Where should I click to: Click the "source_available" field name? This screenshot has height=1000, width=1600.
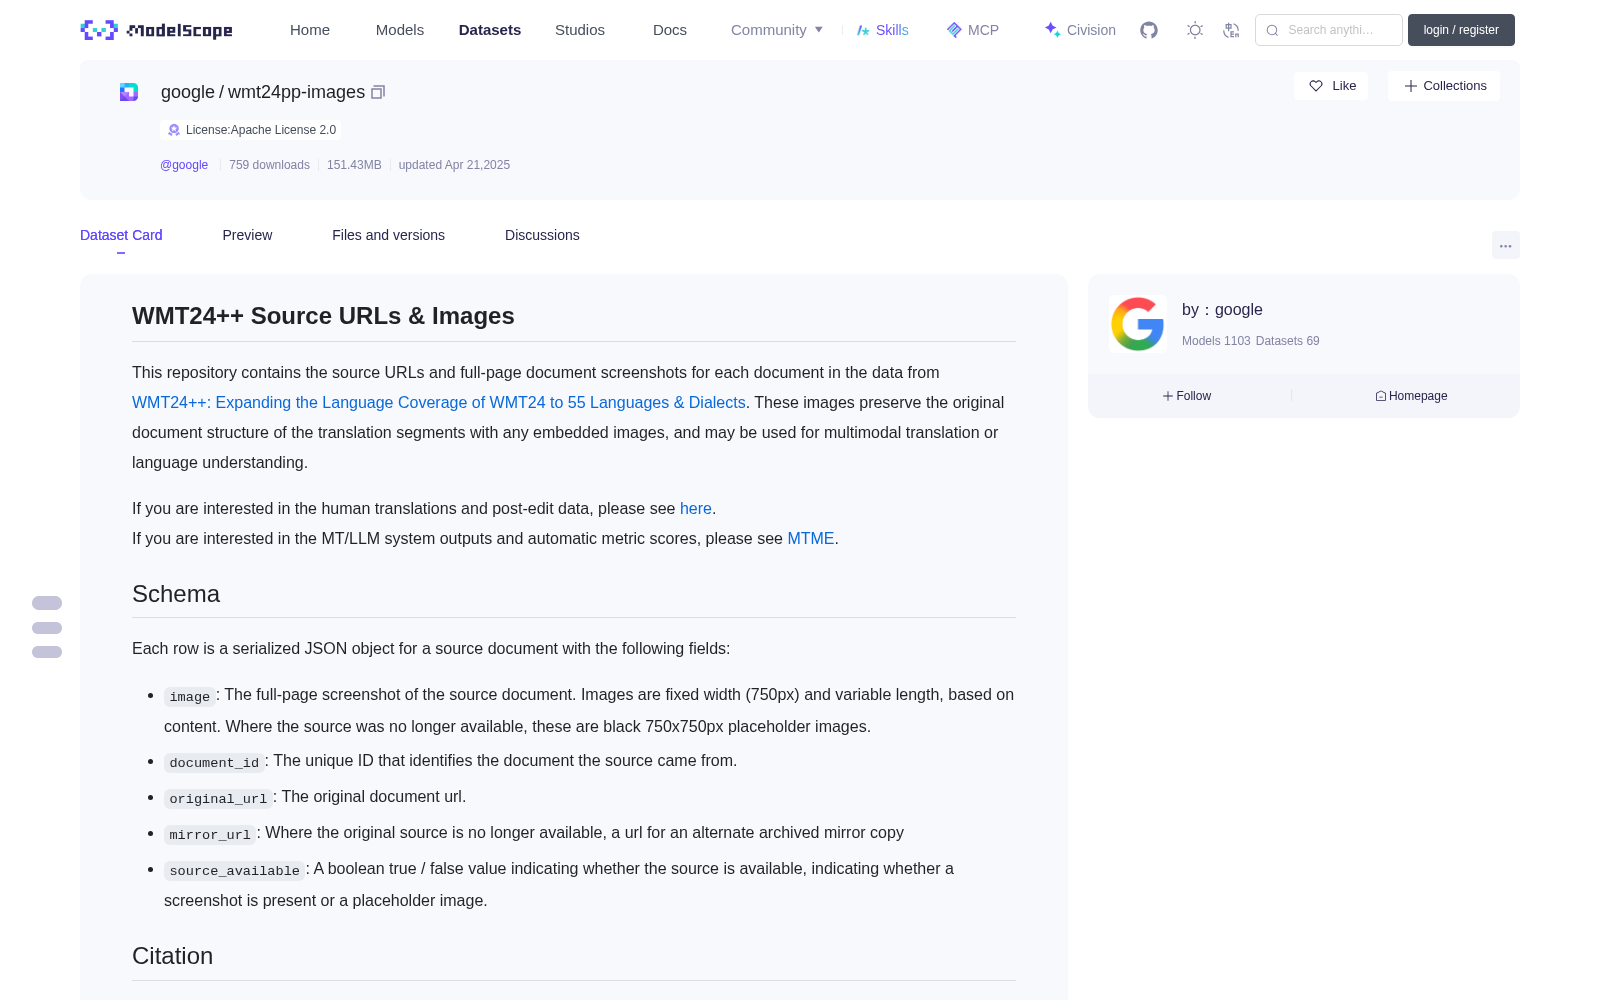pos(234,870)
